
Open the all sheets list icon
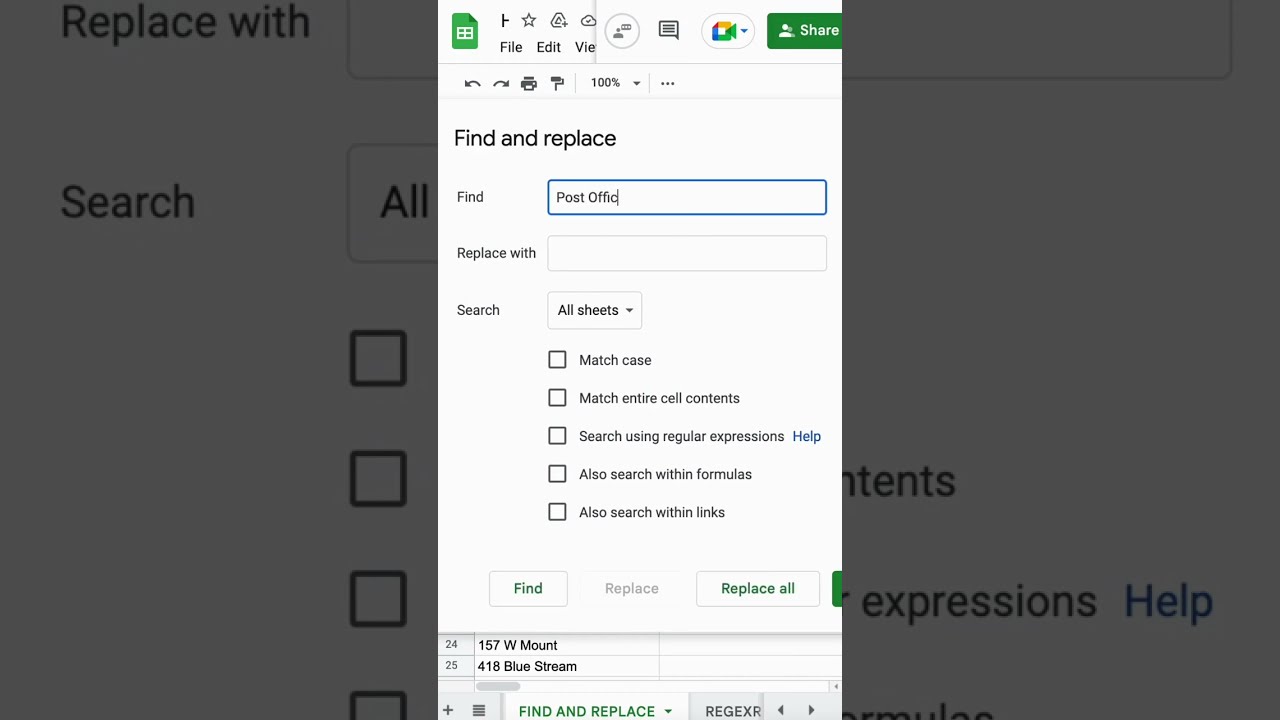point(479,710)
